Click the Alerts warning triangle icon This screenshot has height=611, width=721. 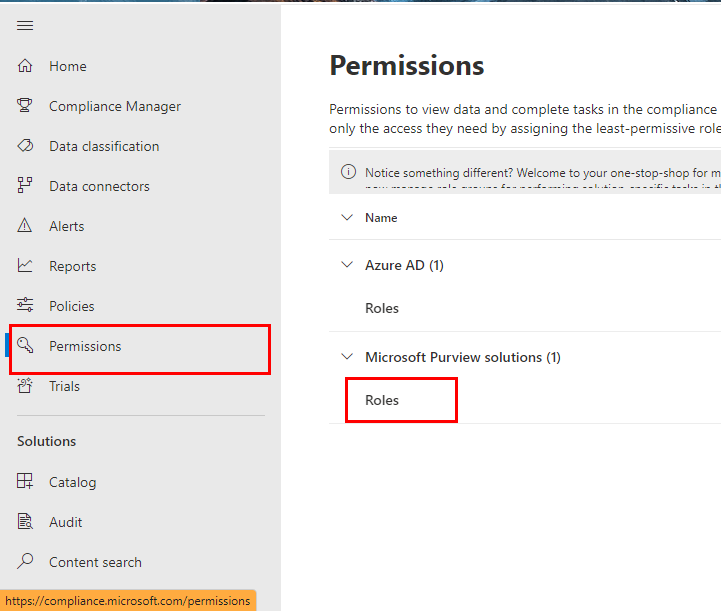point(25,226)
